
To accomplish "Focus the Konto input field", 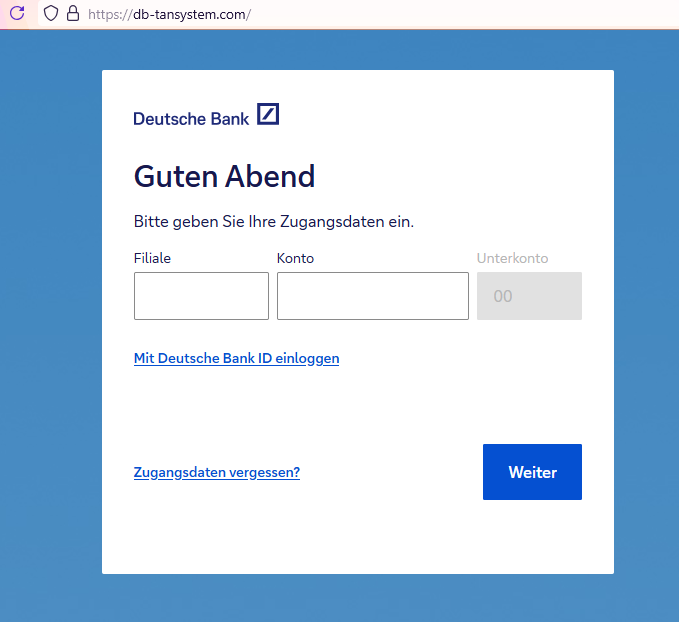I will [373, 296].
